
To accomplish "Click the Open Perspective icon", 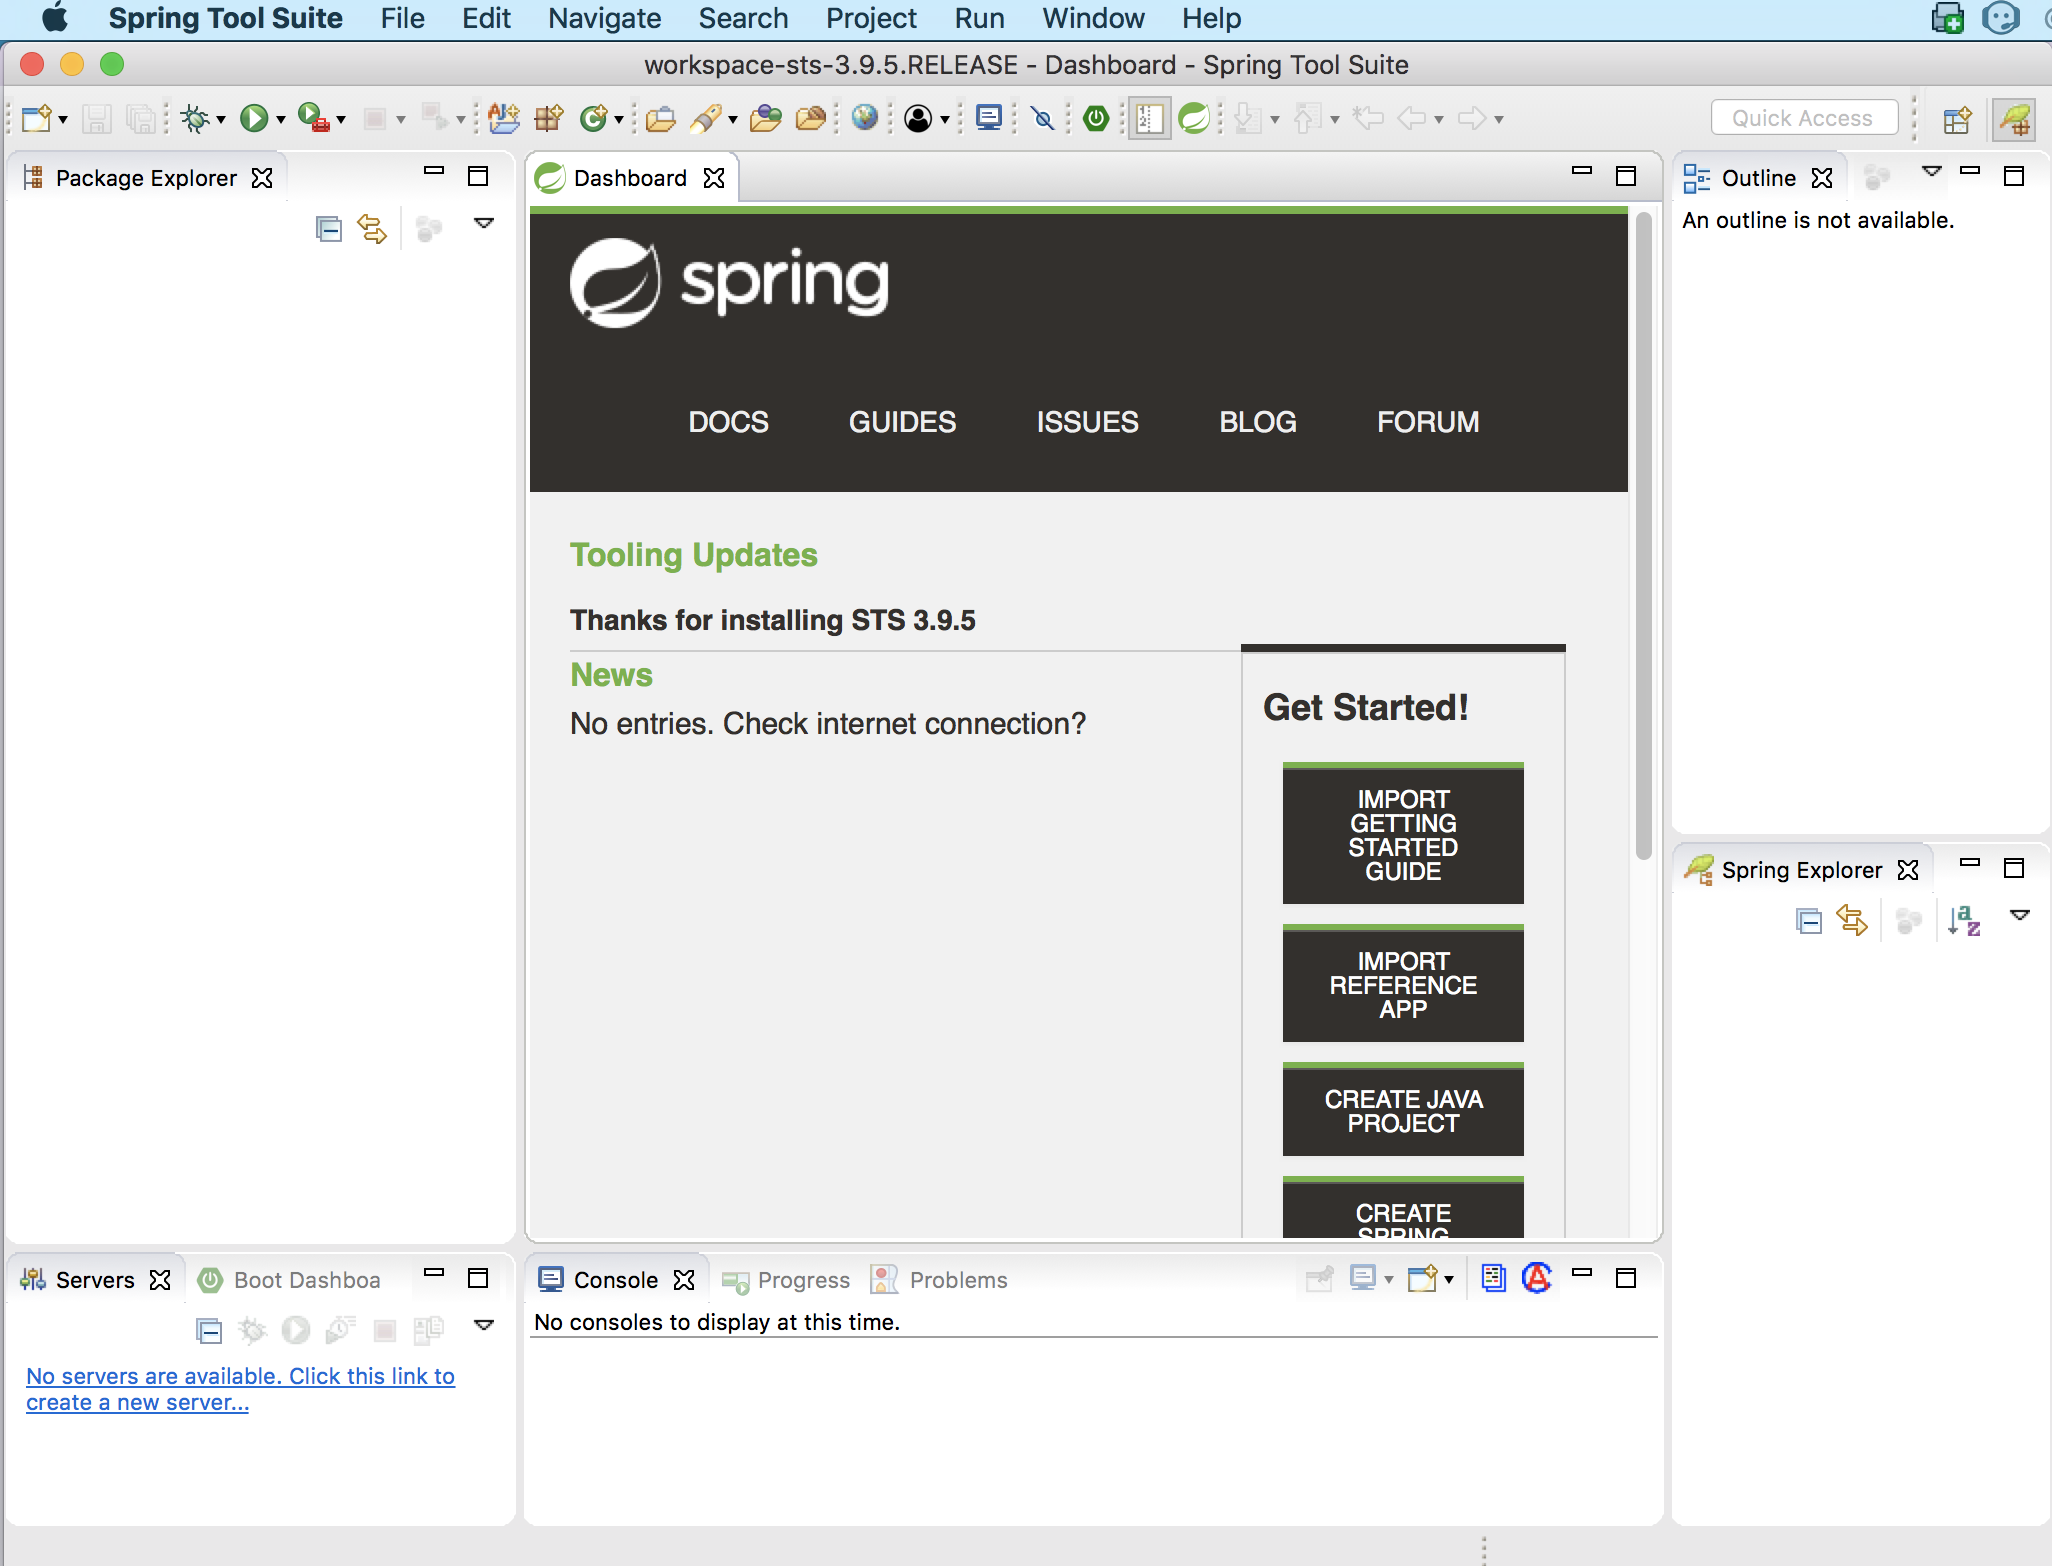I will pyautogui.click(x=1956, y=120).
